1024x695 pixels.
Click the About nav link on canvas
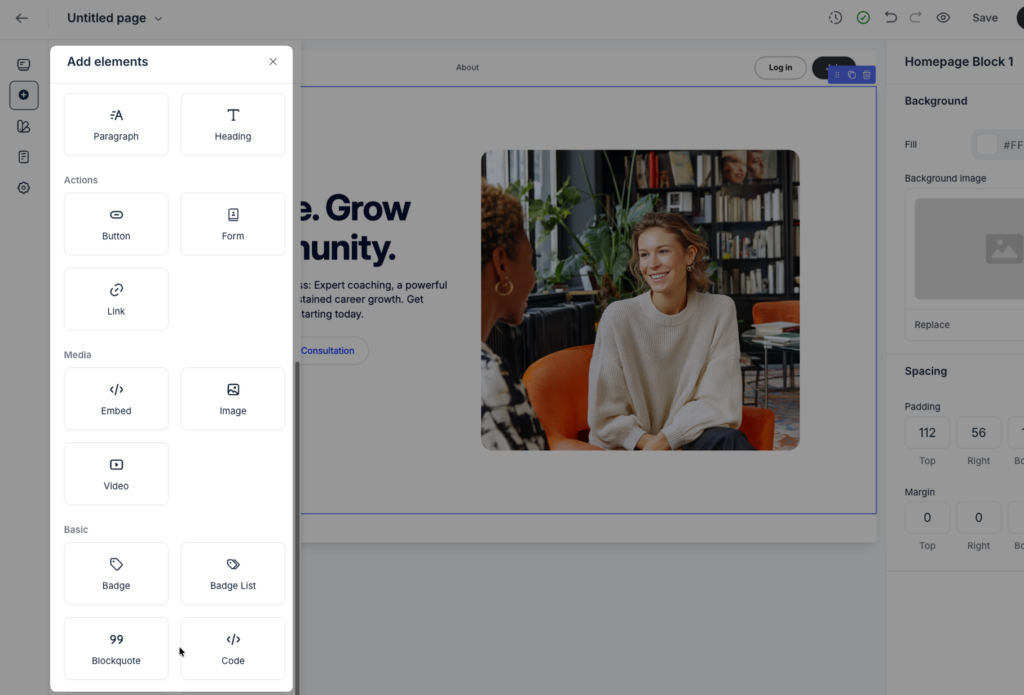pos(467,67)
